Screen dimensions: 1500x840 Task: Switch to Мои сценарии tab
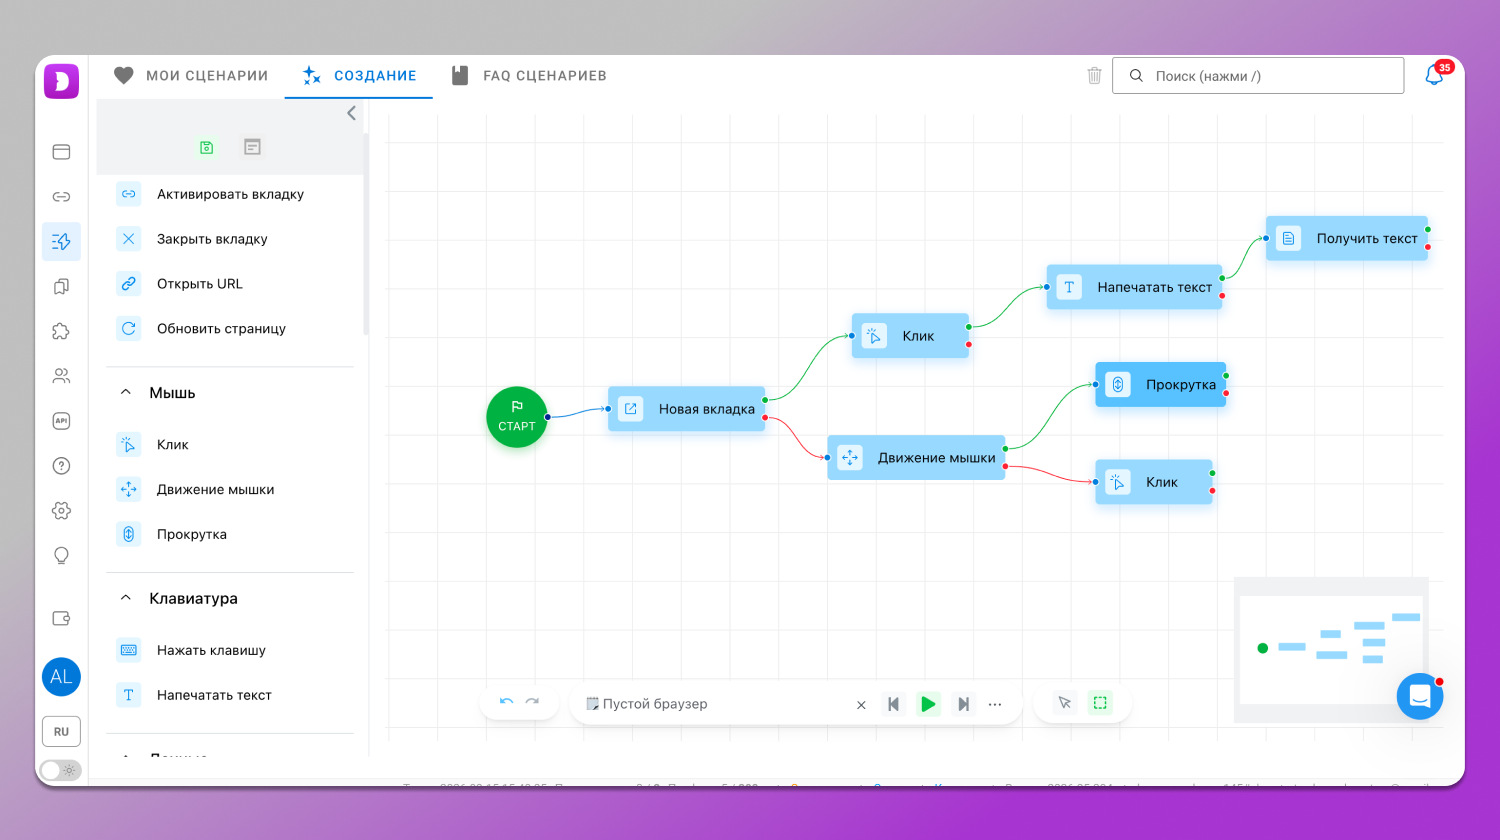191,76
